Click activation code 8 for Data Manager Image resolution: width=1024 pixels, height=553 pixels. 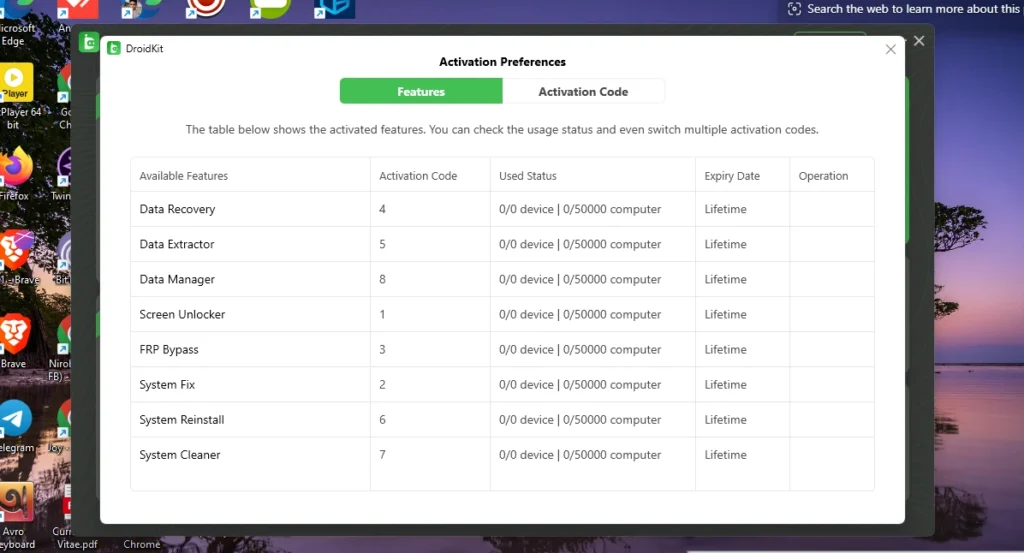pyautogui.click(x=382, y=279)
